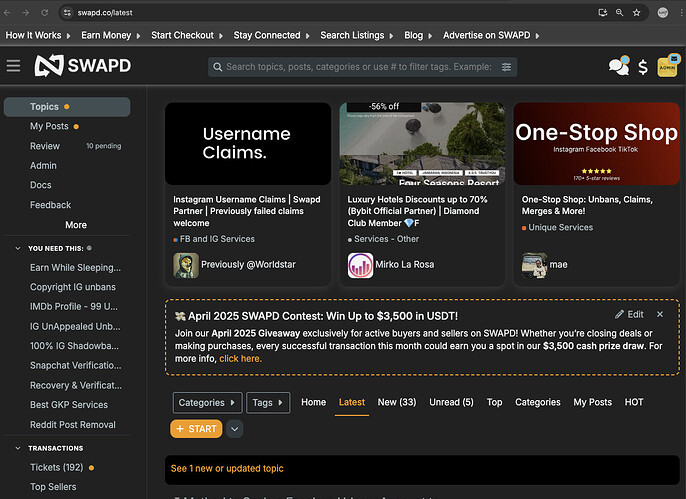Open My Posts in sidebar
This screenshot has width=686, height=499.
(49, 126)
